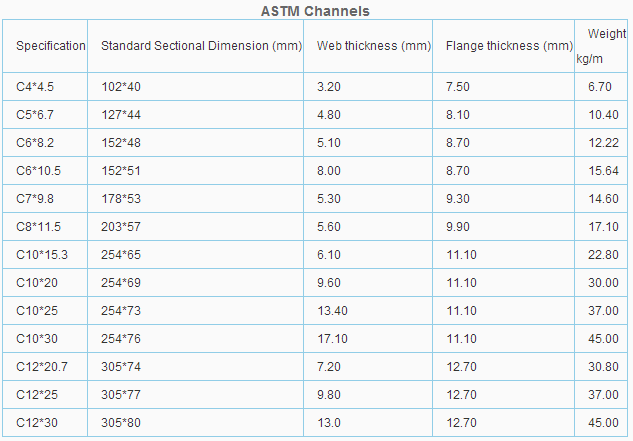Select the 15.64 weight cell
Image resolution: width=633 pixels, height=441 pixels.
(603, 171)
